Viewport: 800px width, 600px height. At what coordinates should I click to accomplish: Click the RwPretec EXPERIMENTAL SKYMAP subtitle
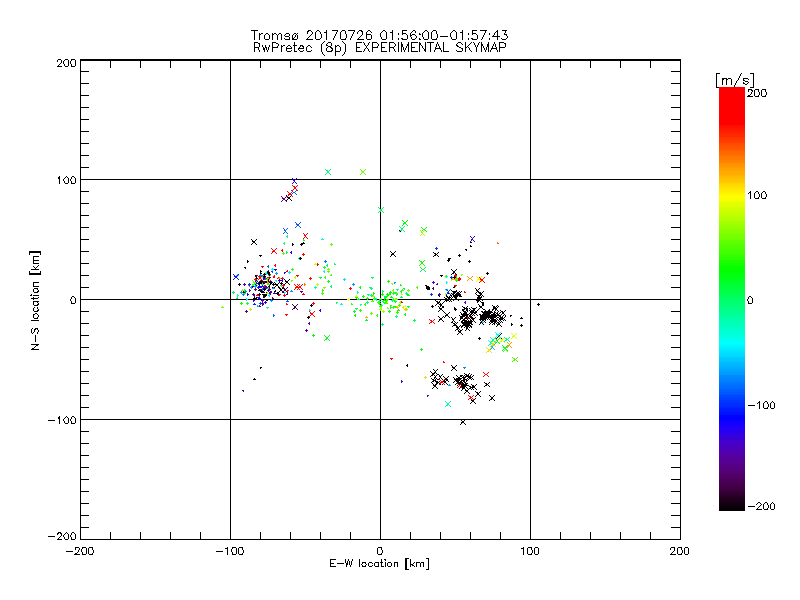(379, 48)
